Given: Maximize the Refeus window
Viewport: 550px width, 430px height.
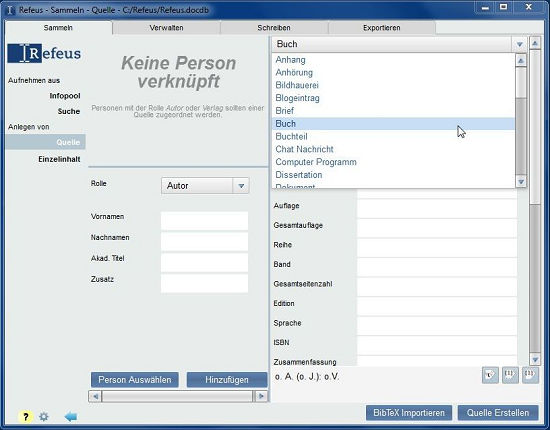Looking at the screenshot, I should tap(504, 7).
